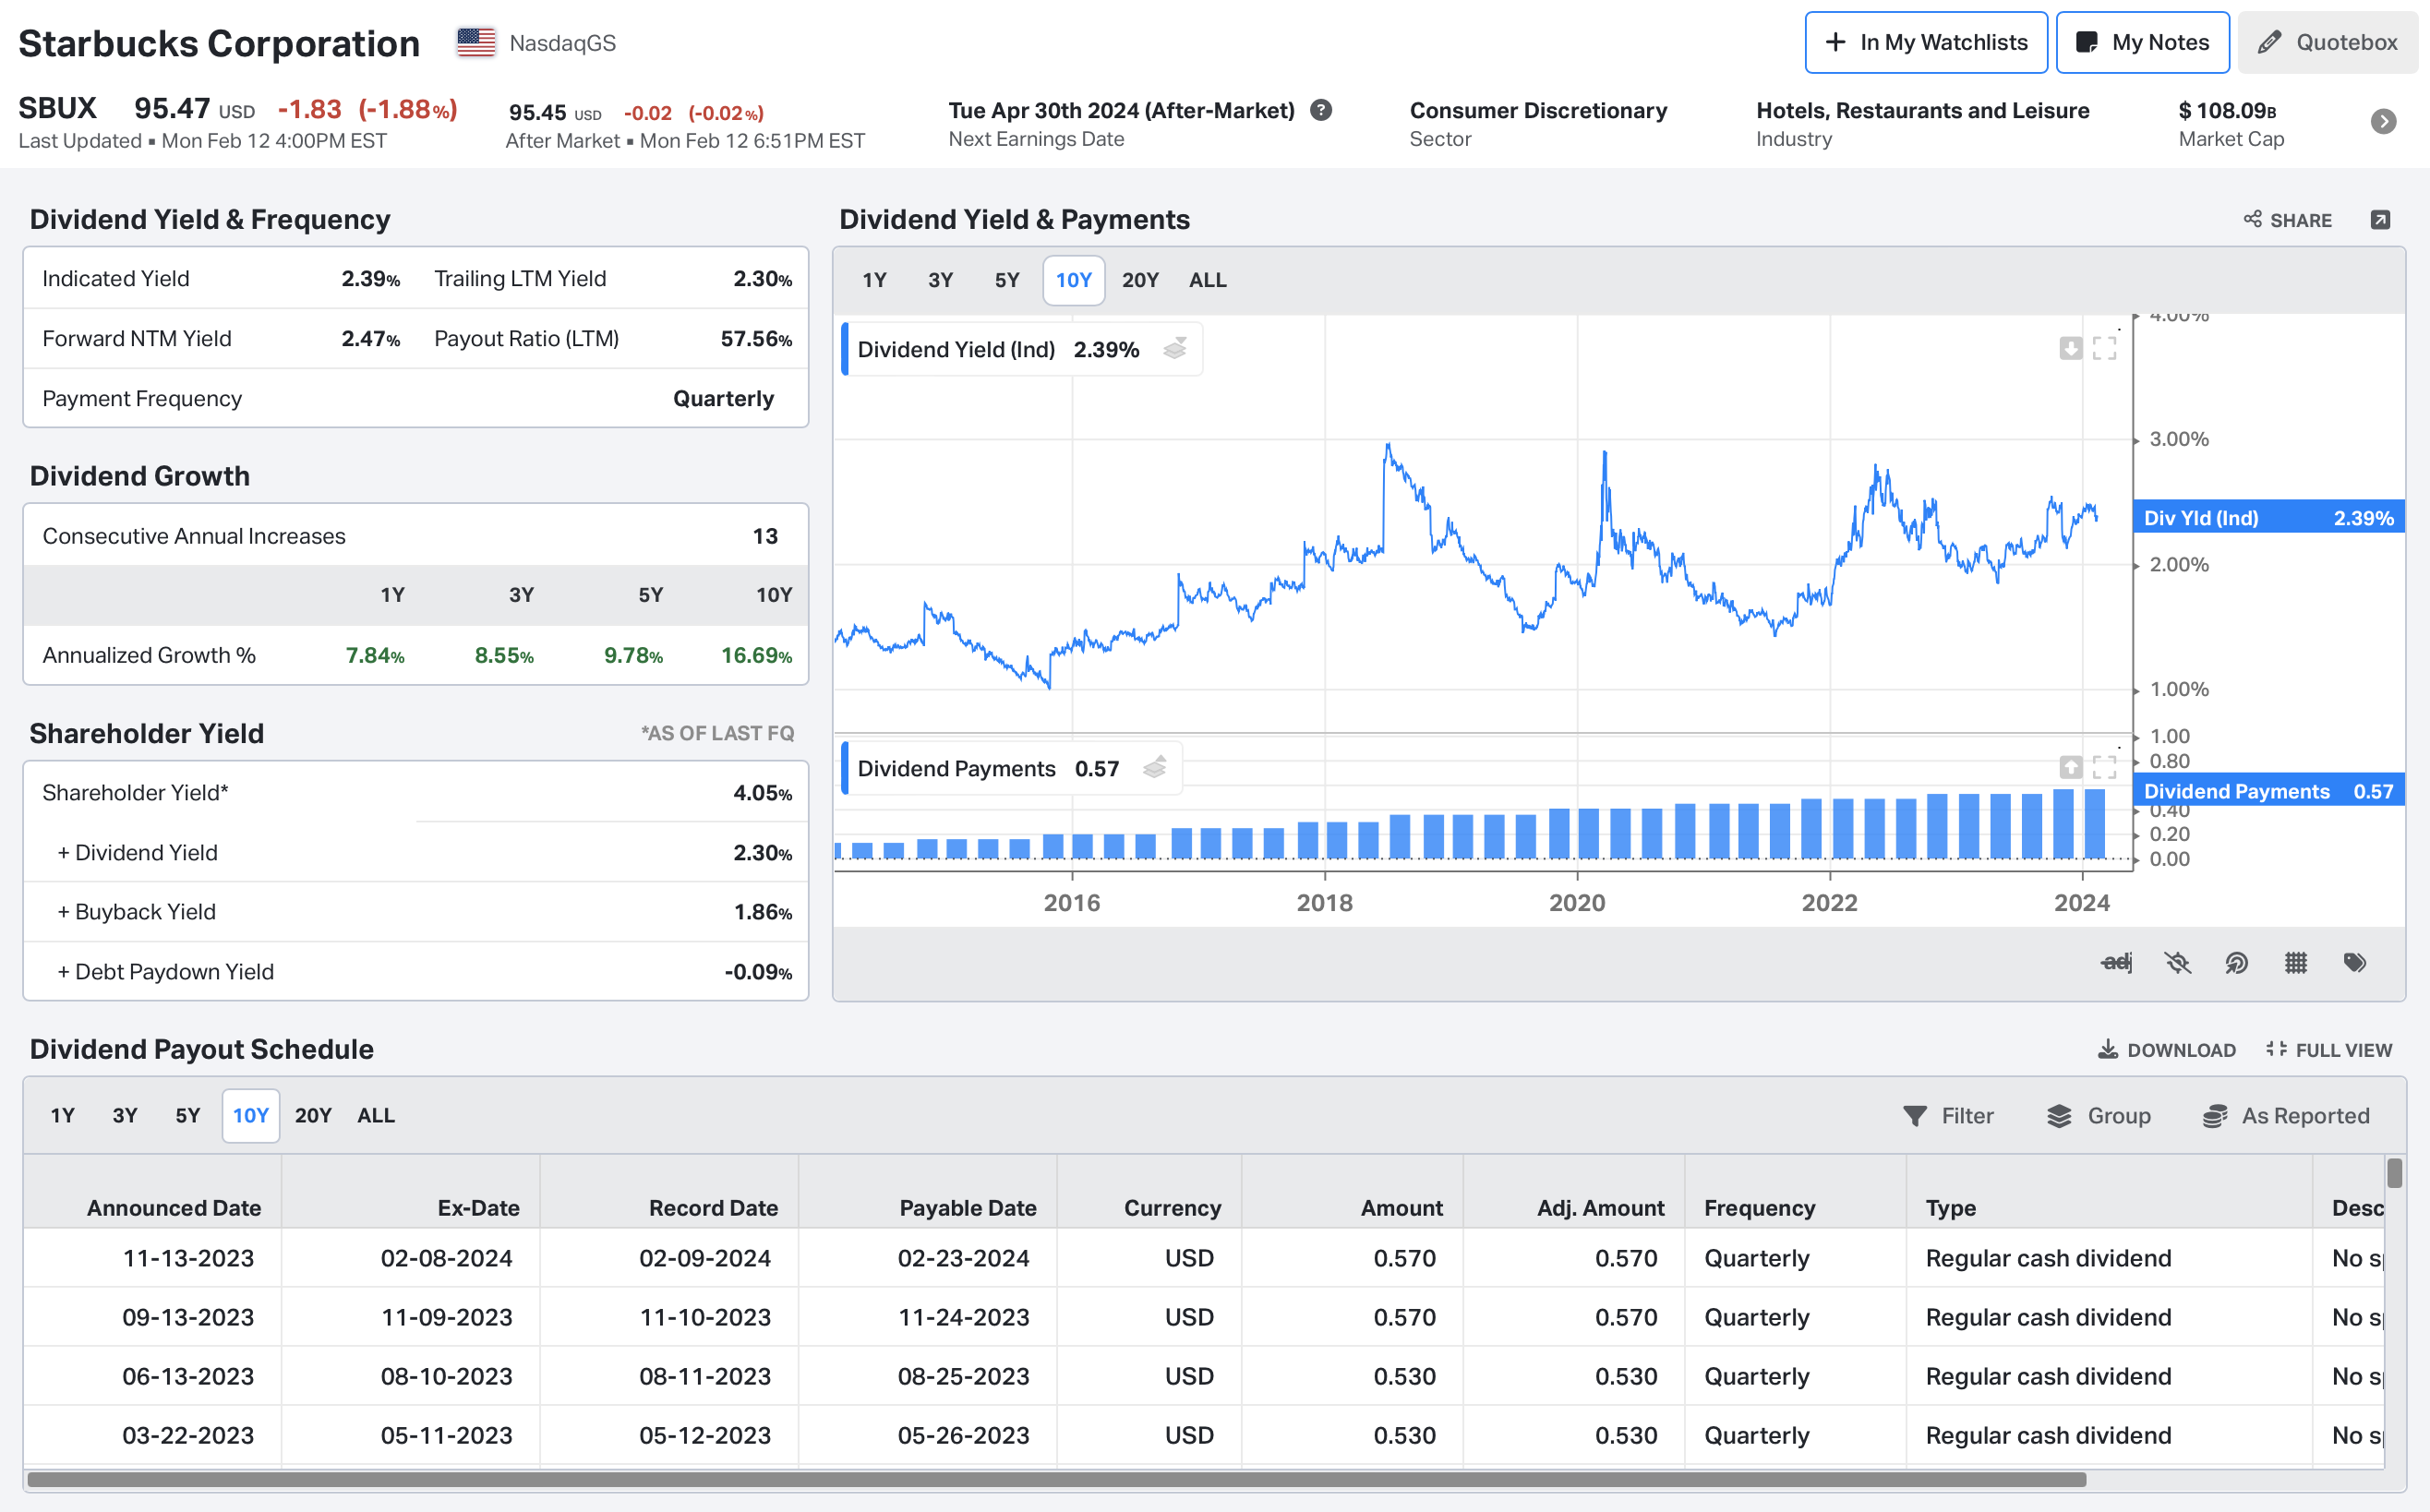Open the payout table Group options

2098,1116
